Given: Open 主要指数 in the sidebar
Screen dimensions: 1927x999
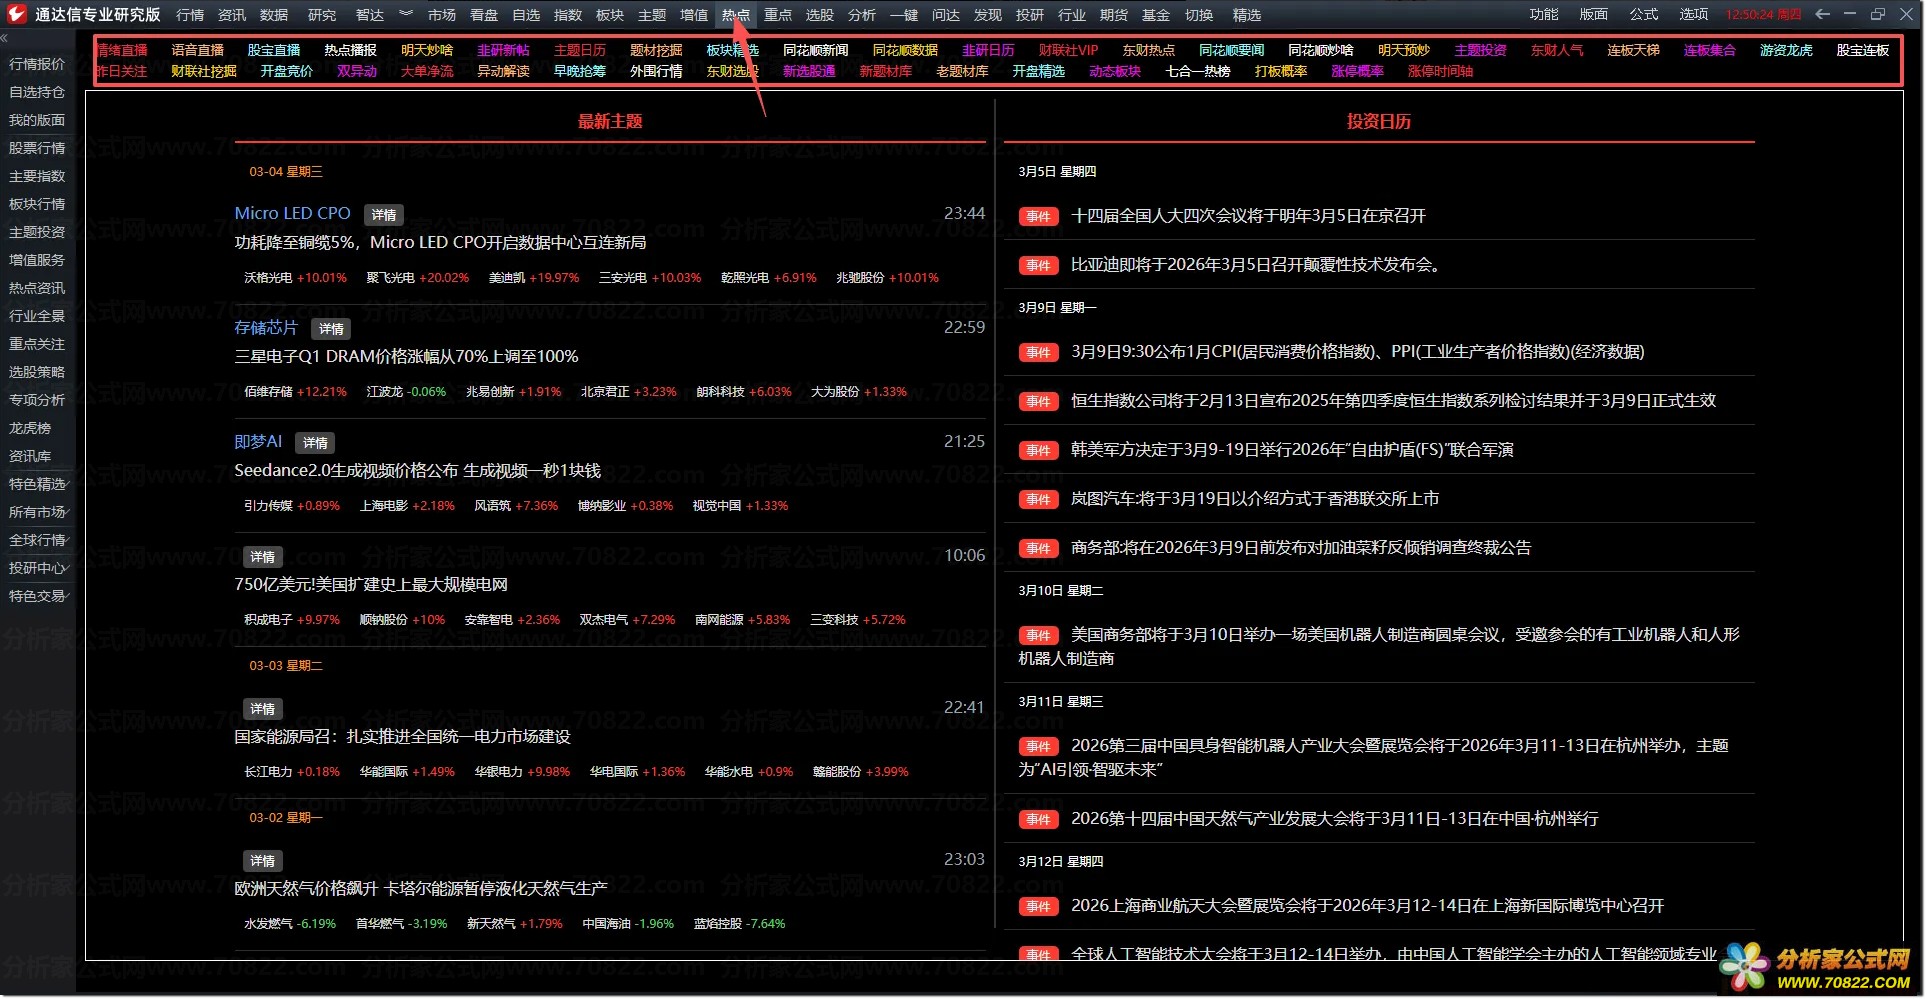Looking at the screenshot, I should 37,176.
